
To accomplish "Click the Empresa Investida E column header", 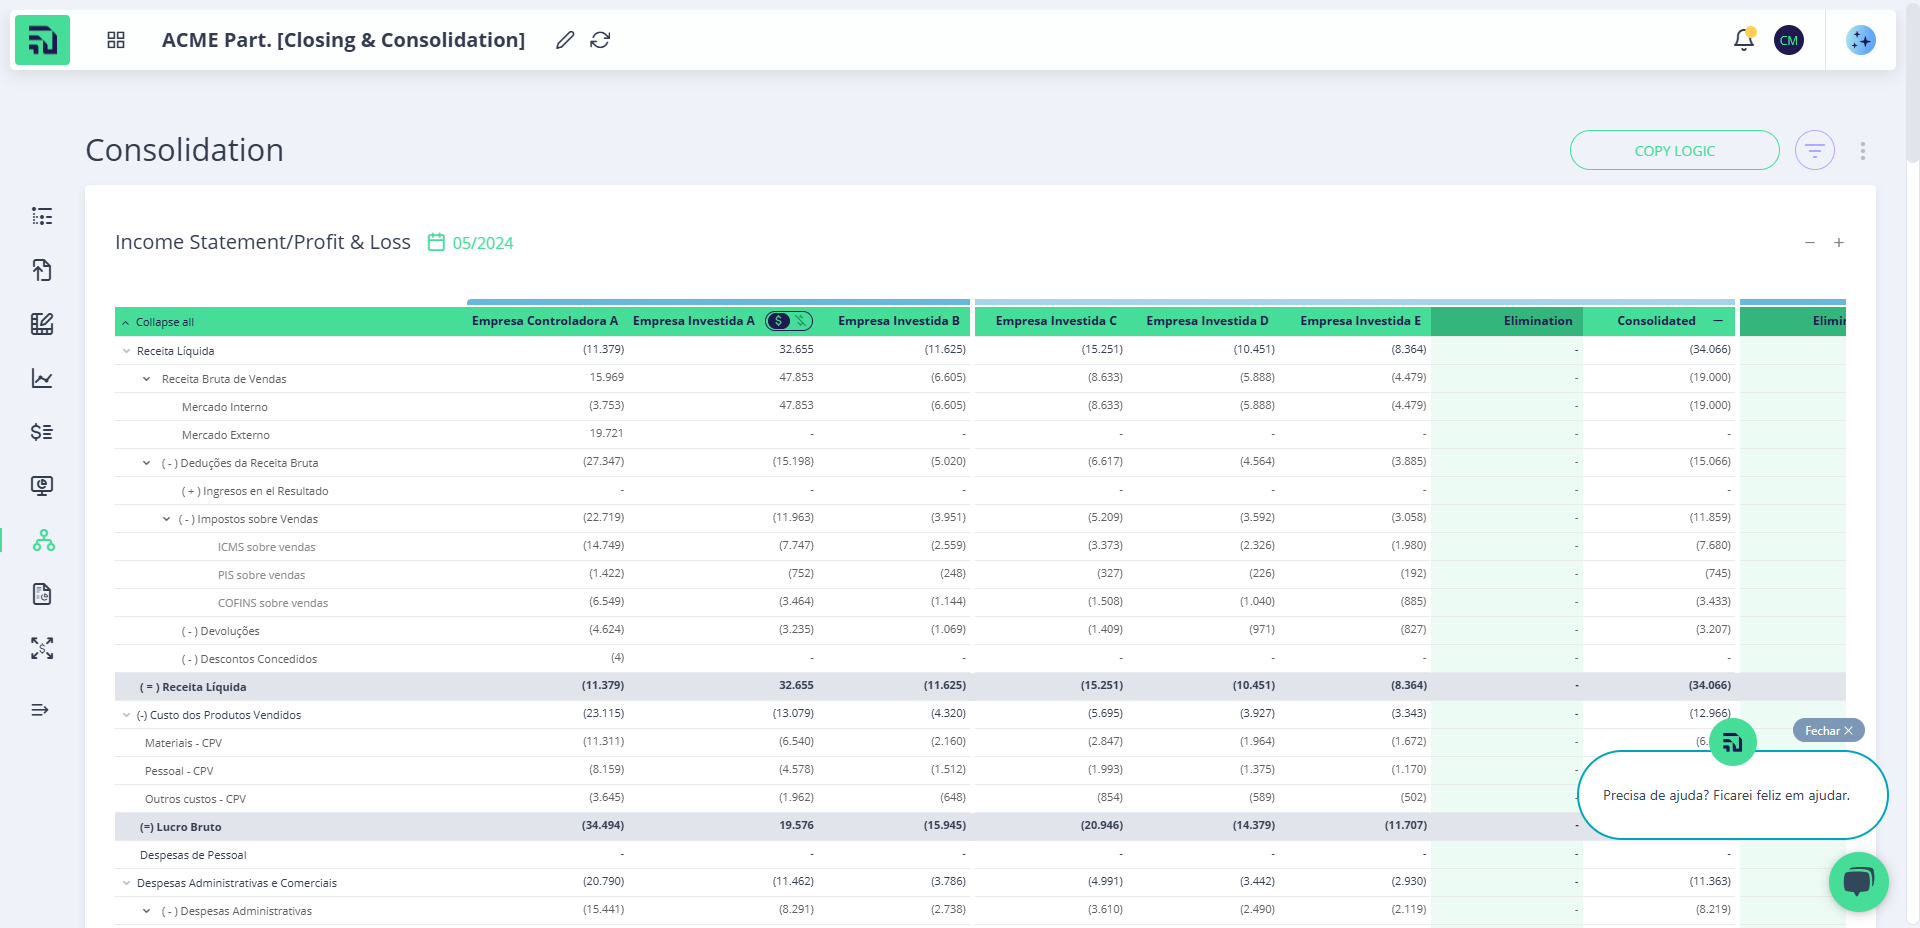I will click(x=1361, y=321).
